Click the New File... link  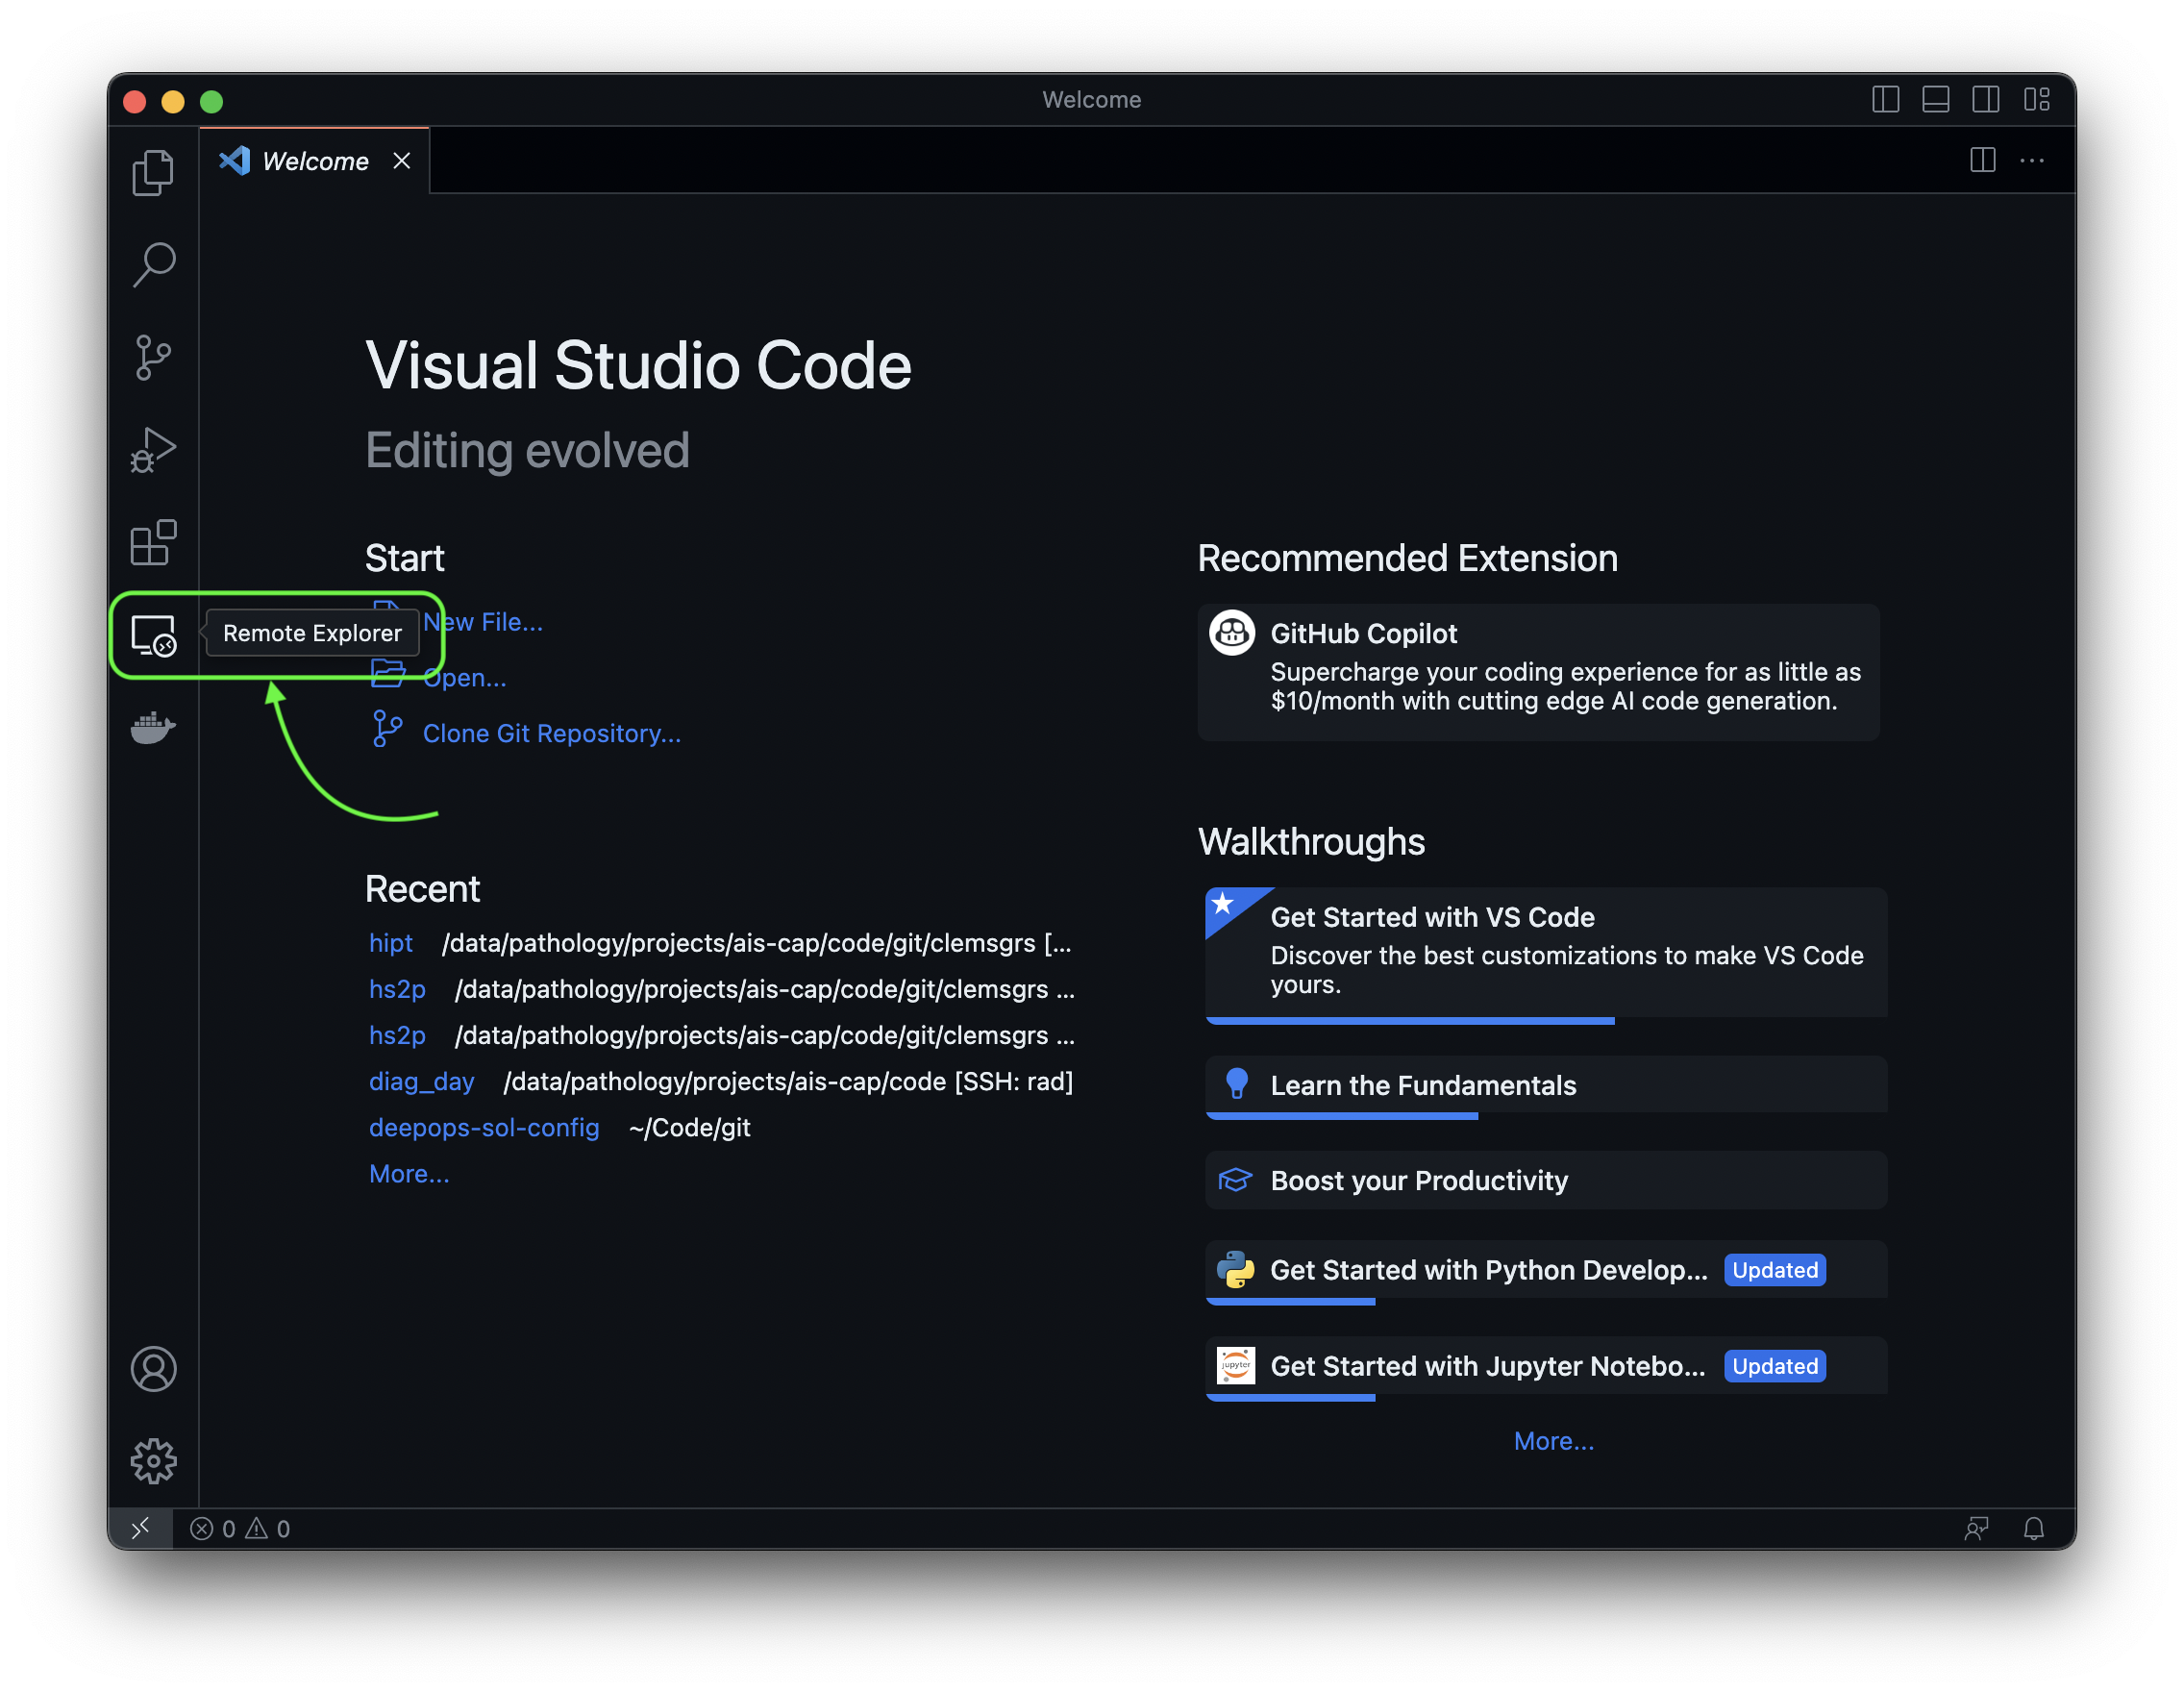[x=483, y=622]
